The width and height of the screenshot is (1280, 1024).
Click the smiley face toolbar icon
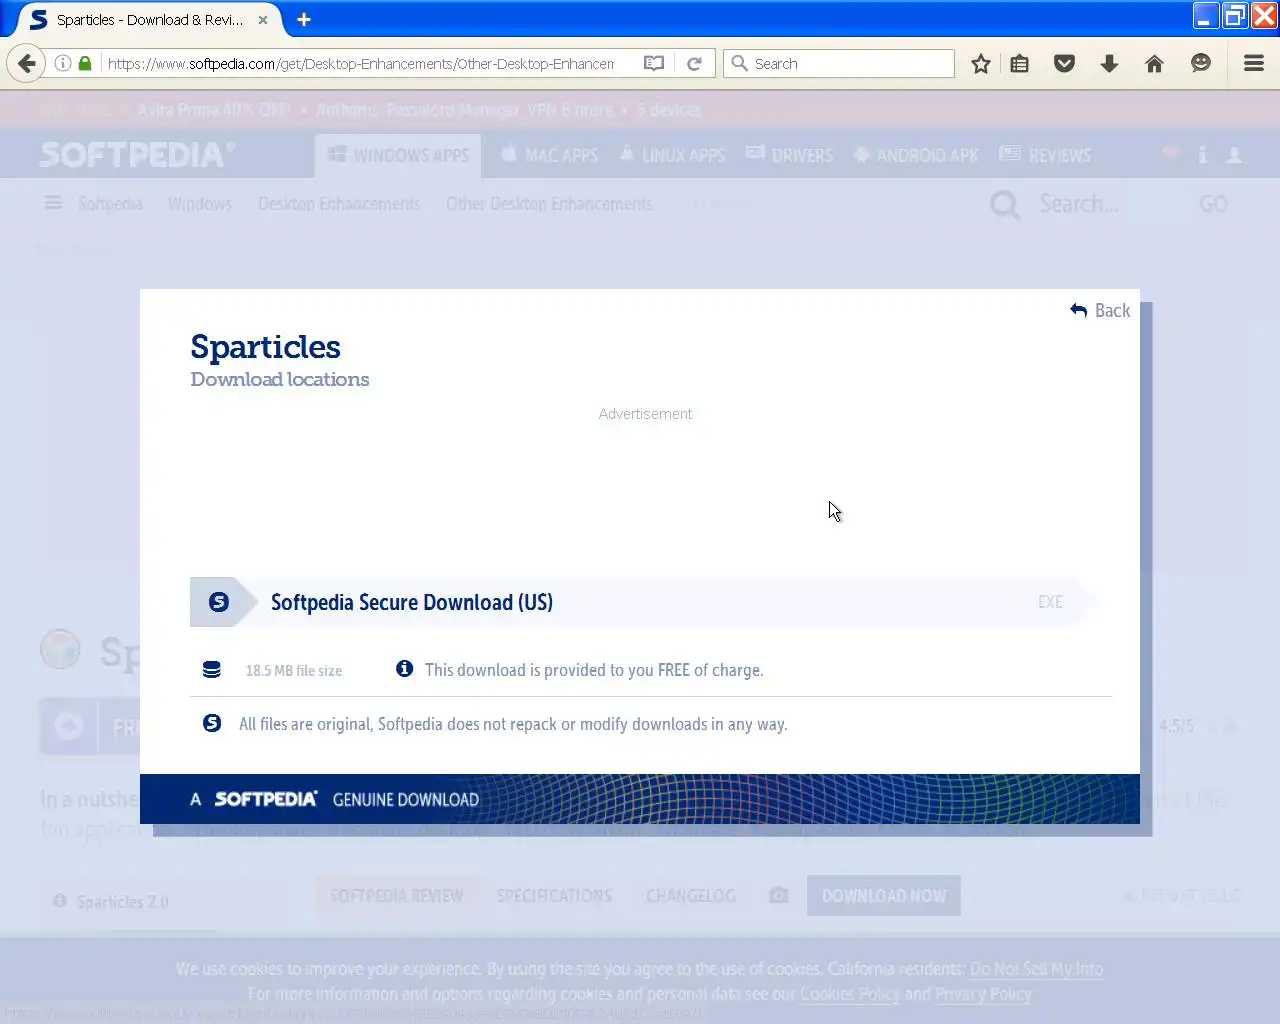(x=1201, y=63)
